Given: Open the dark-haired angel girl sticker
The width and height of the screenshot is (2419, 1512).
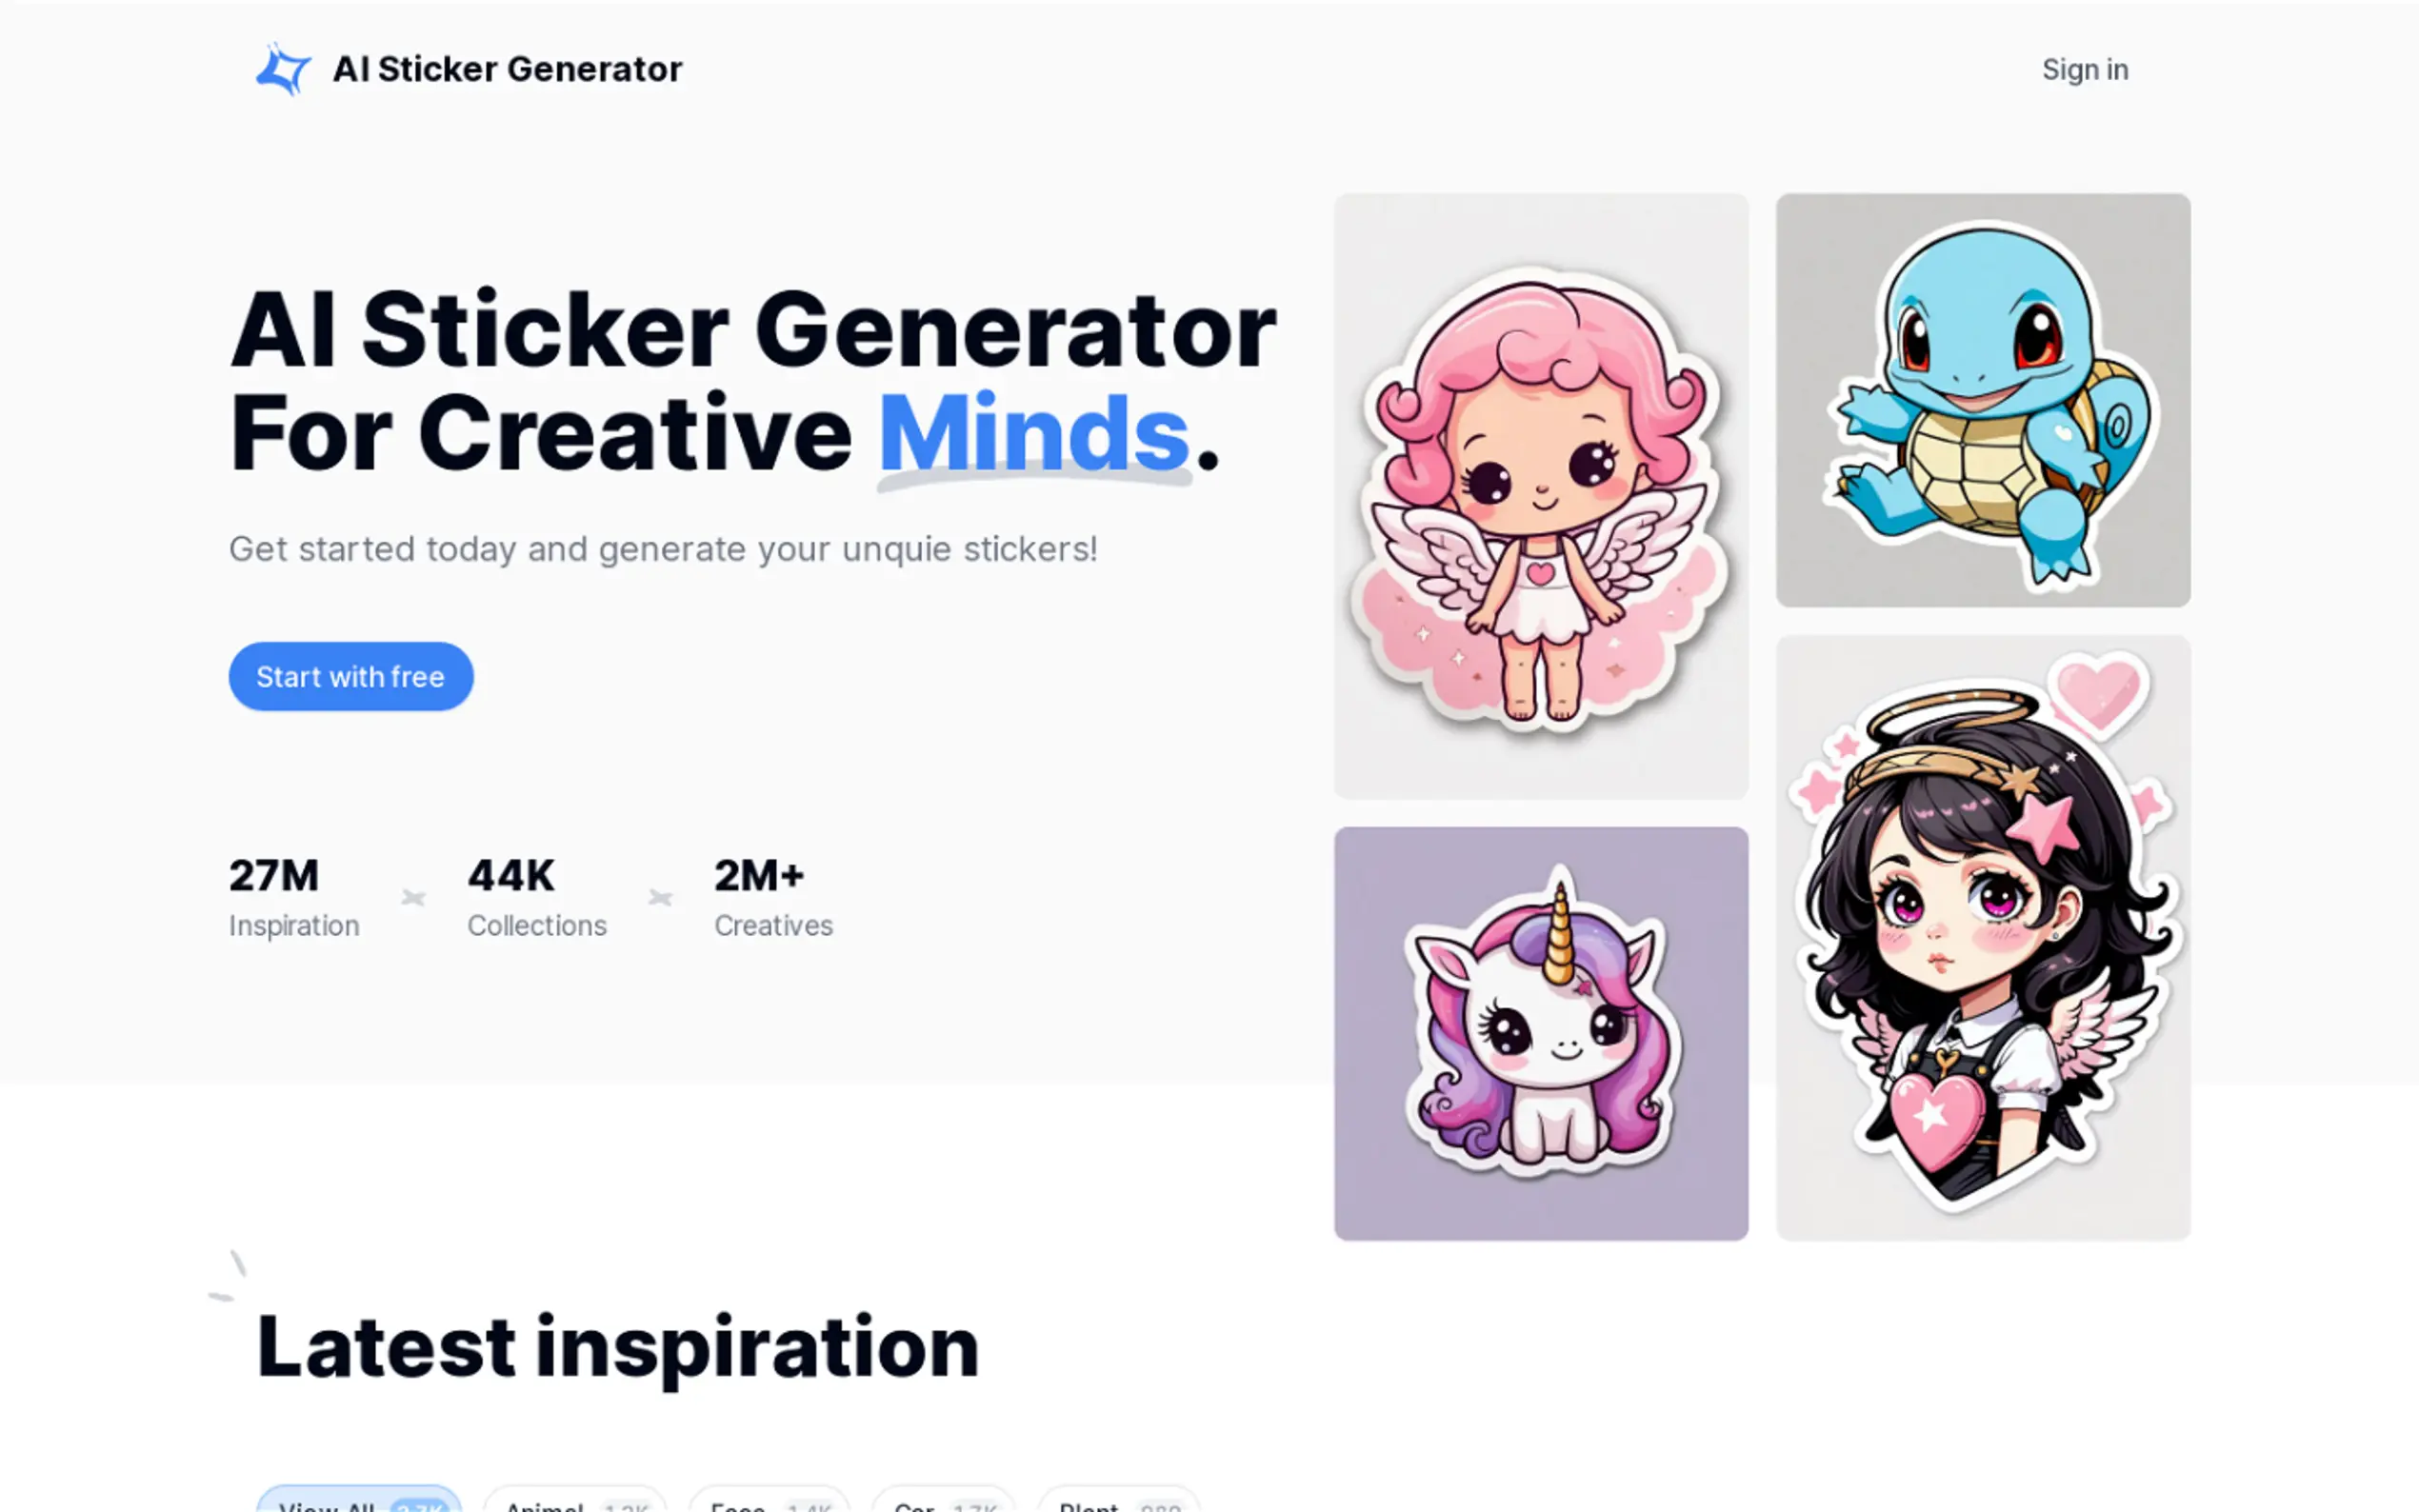Looking at the screenshot, I should (x=1983, y=938).
